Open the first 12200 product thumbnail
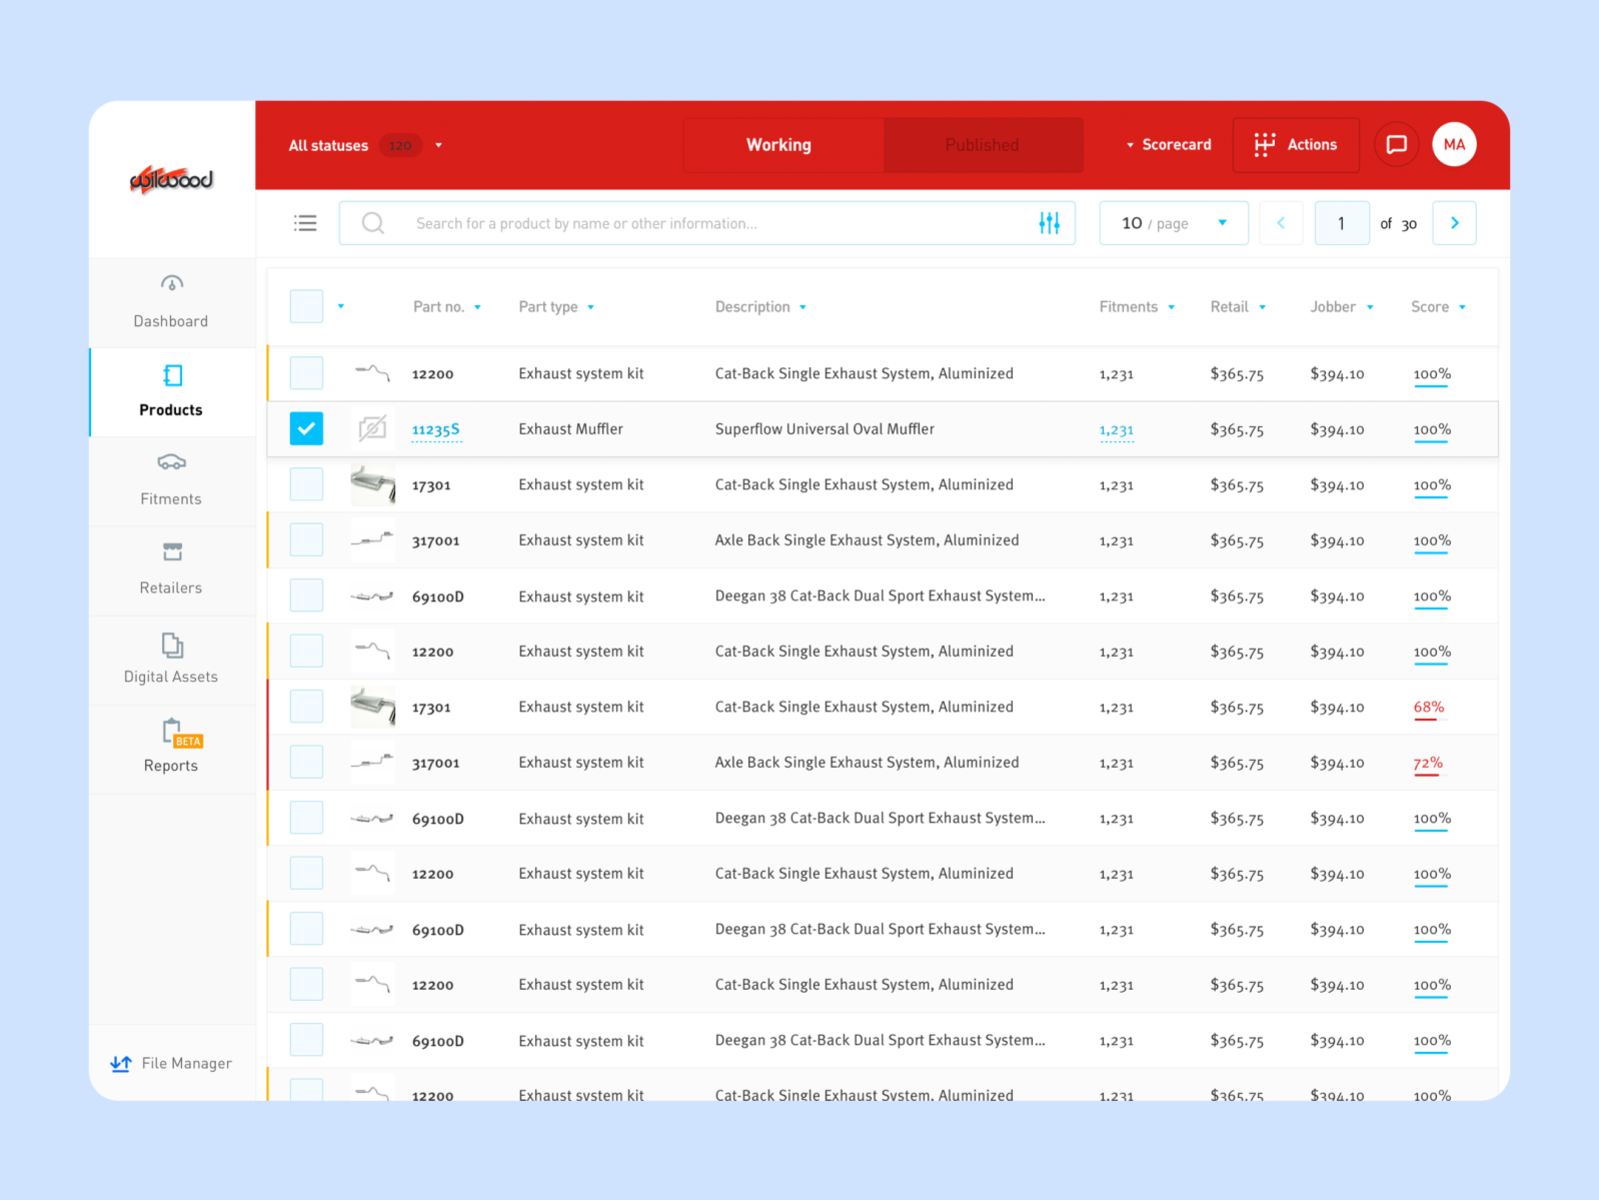1599x1200 pixels. 373,373
